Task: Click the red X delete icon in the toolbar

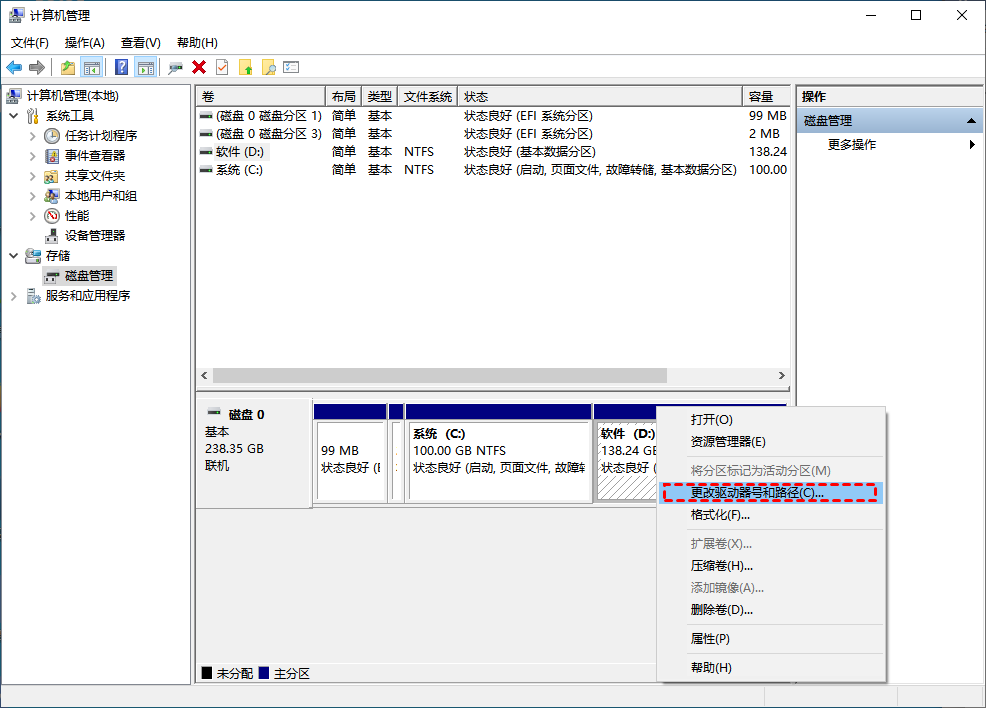Action: 198,66
